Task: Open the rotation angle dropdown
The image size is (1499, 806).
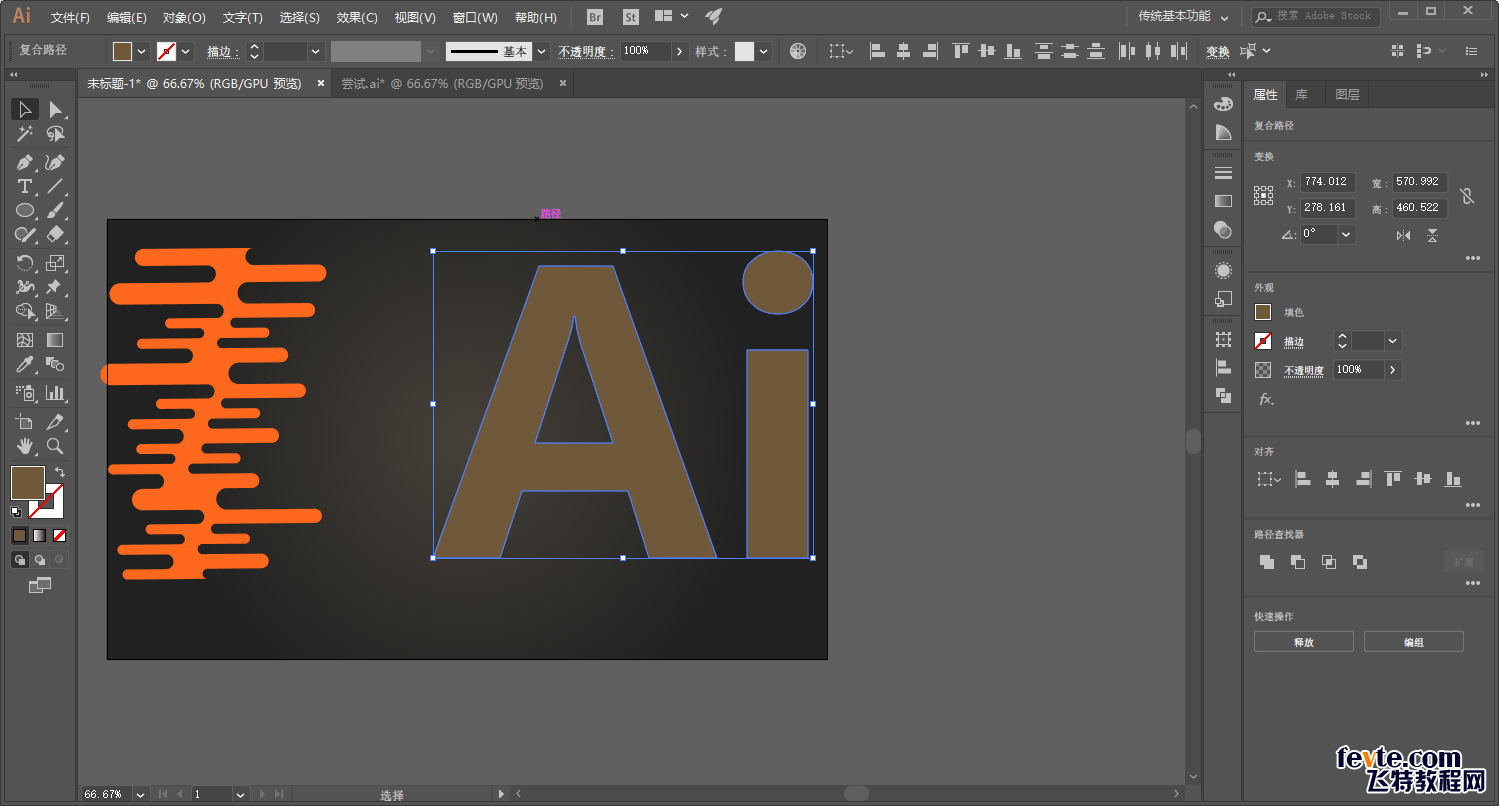Action: coord(1346,234)
